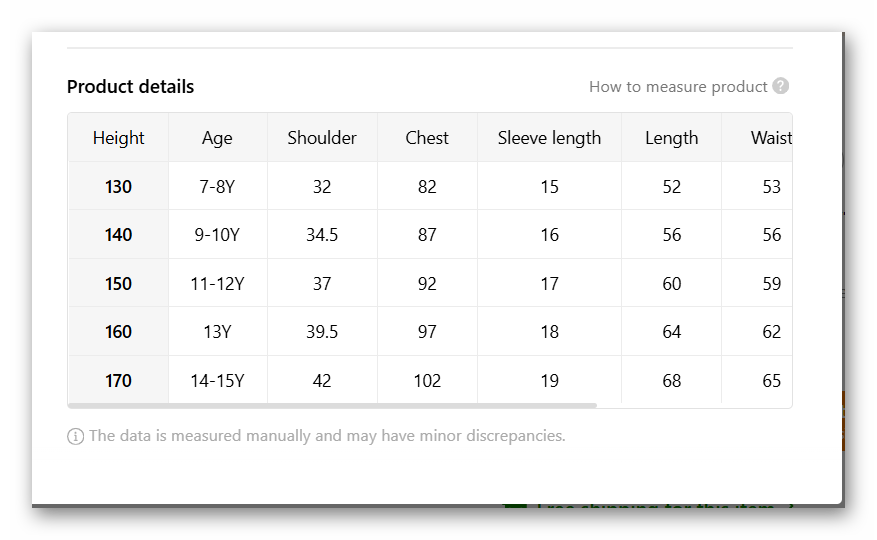The height and width of the screenshot is (540, 877).
Task: Click the Age column header
Action: pos(217,138)
